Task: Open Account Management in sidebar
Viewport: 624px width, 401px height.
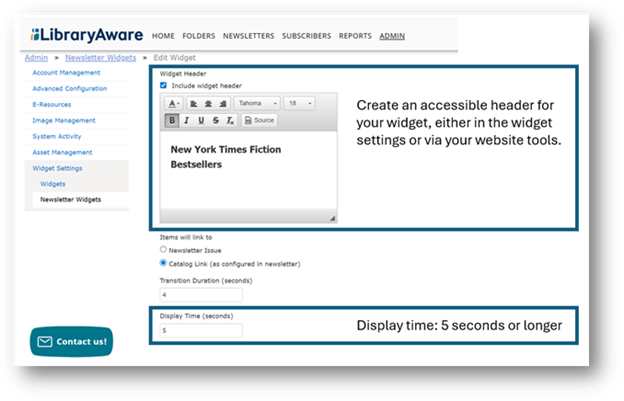Action: point(66,73)
